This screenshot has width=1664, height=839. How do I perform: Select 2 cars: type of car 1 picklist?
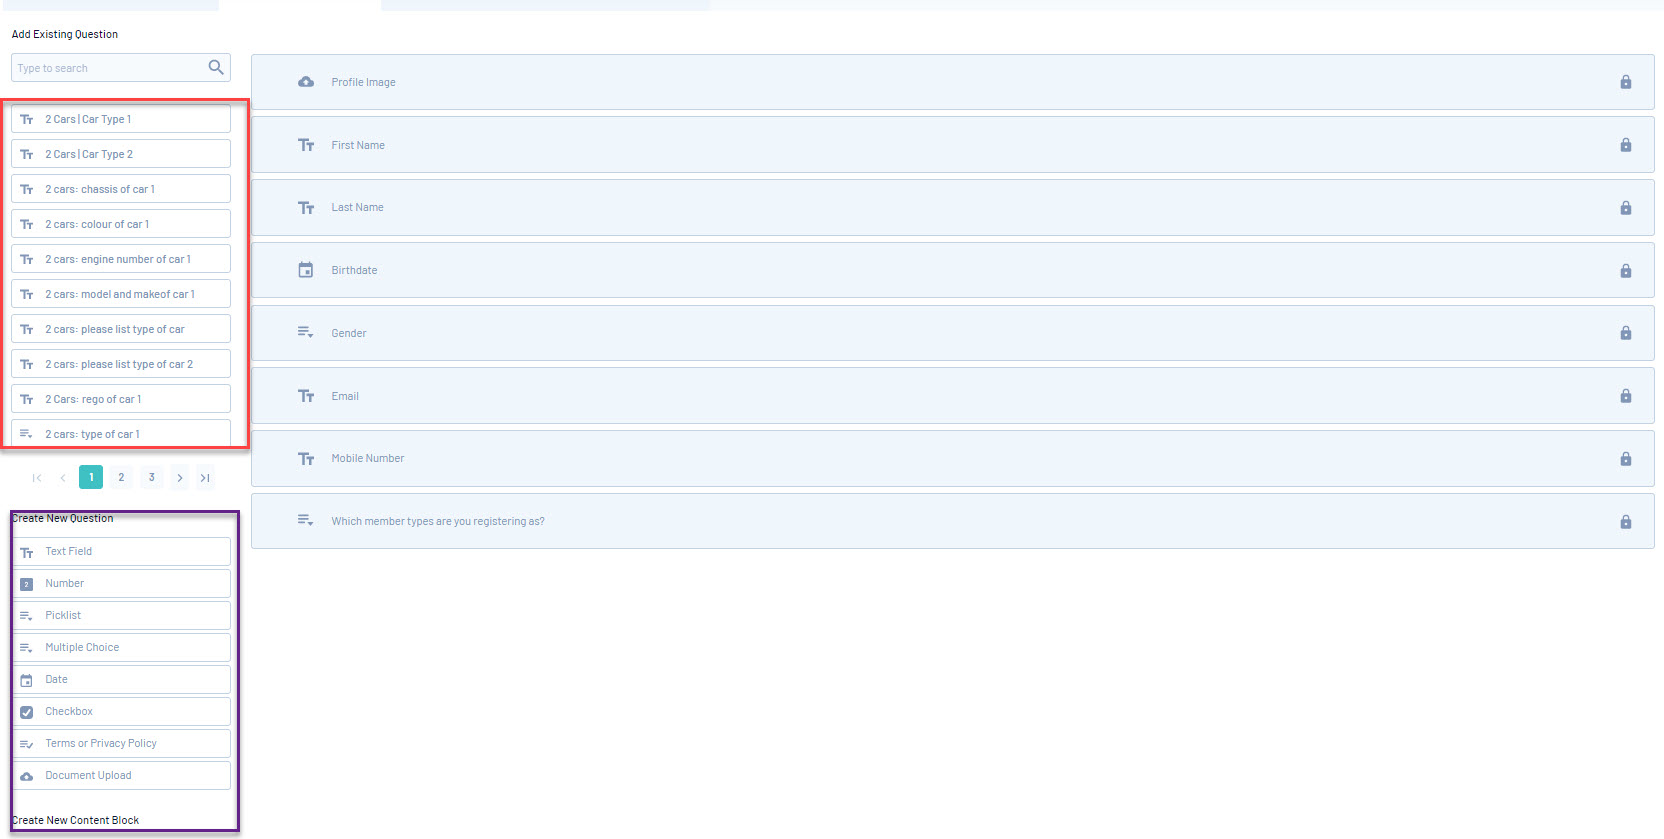(121, 433)
